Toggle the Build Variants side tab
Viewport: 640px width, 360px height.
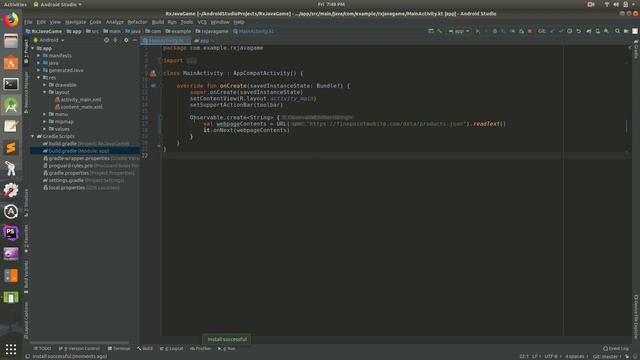click(x=26, y=277)
